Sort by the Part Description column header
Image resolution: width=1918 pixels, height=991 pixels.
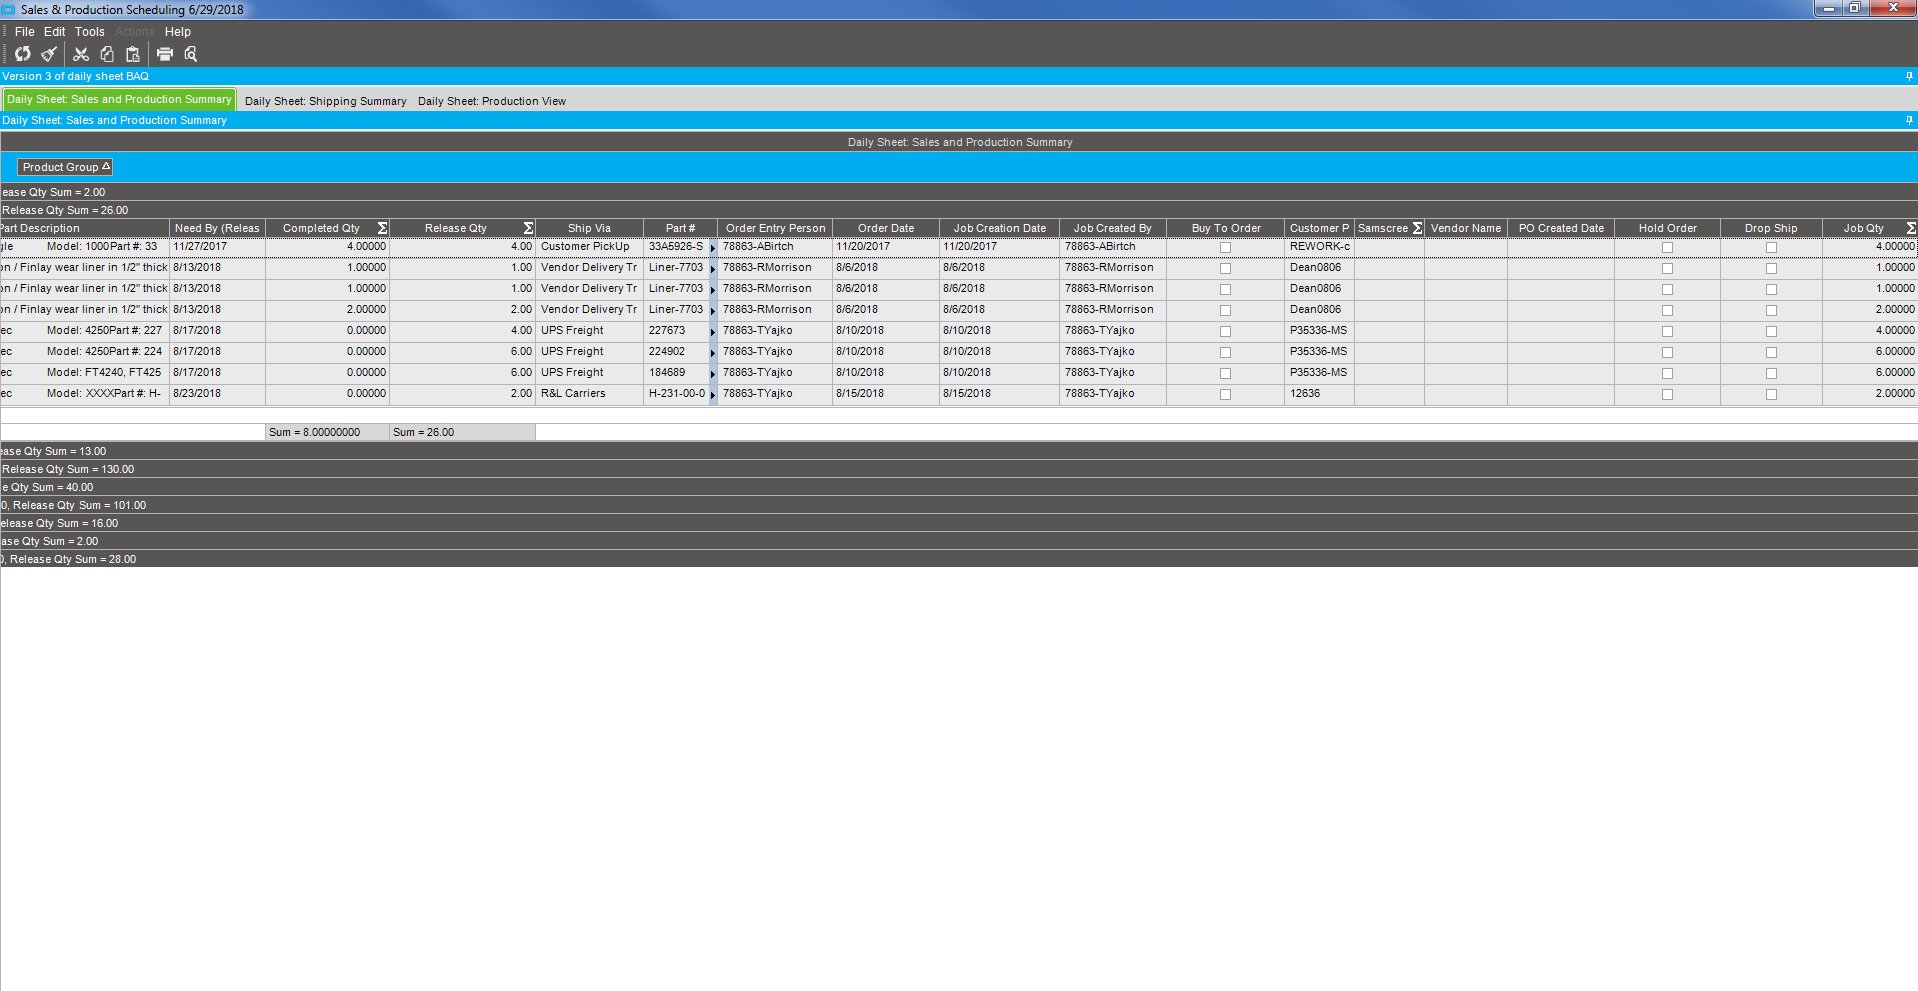84,228
